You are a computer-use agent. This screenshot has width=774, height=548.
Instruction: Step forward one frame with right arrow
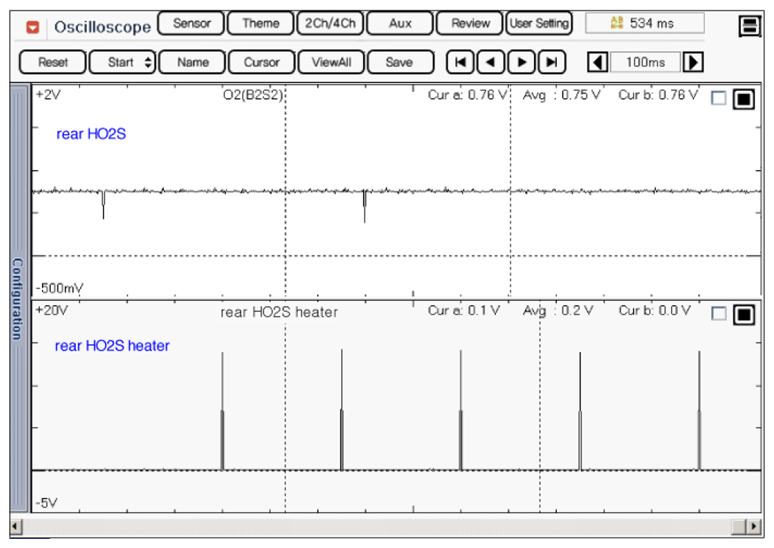[x=520, y=62]
